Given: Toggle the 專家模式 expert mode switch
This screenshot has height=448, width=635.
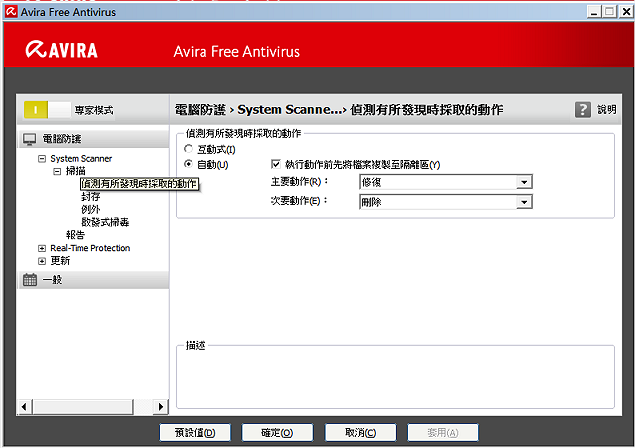Looking at the screenshot, I should click(x=47, y=110).
